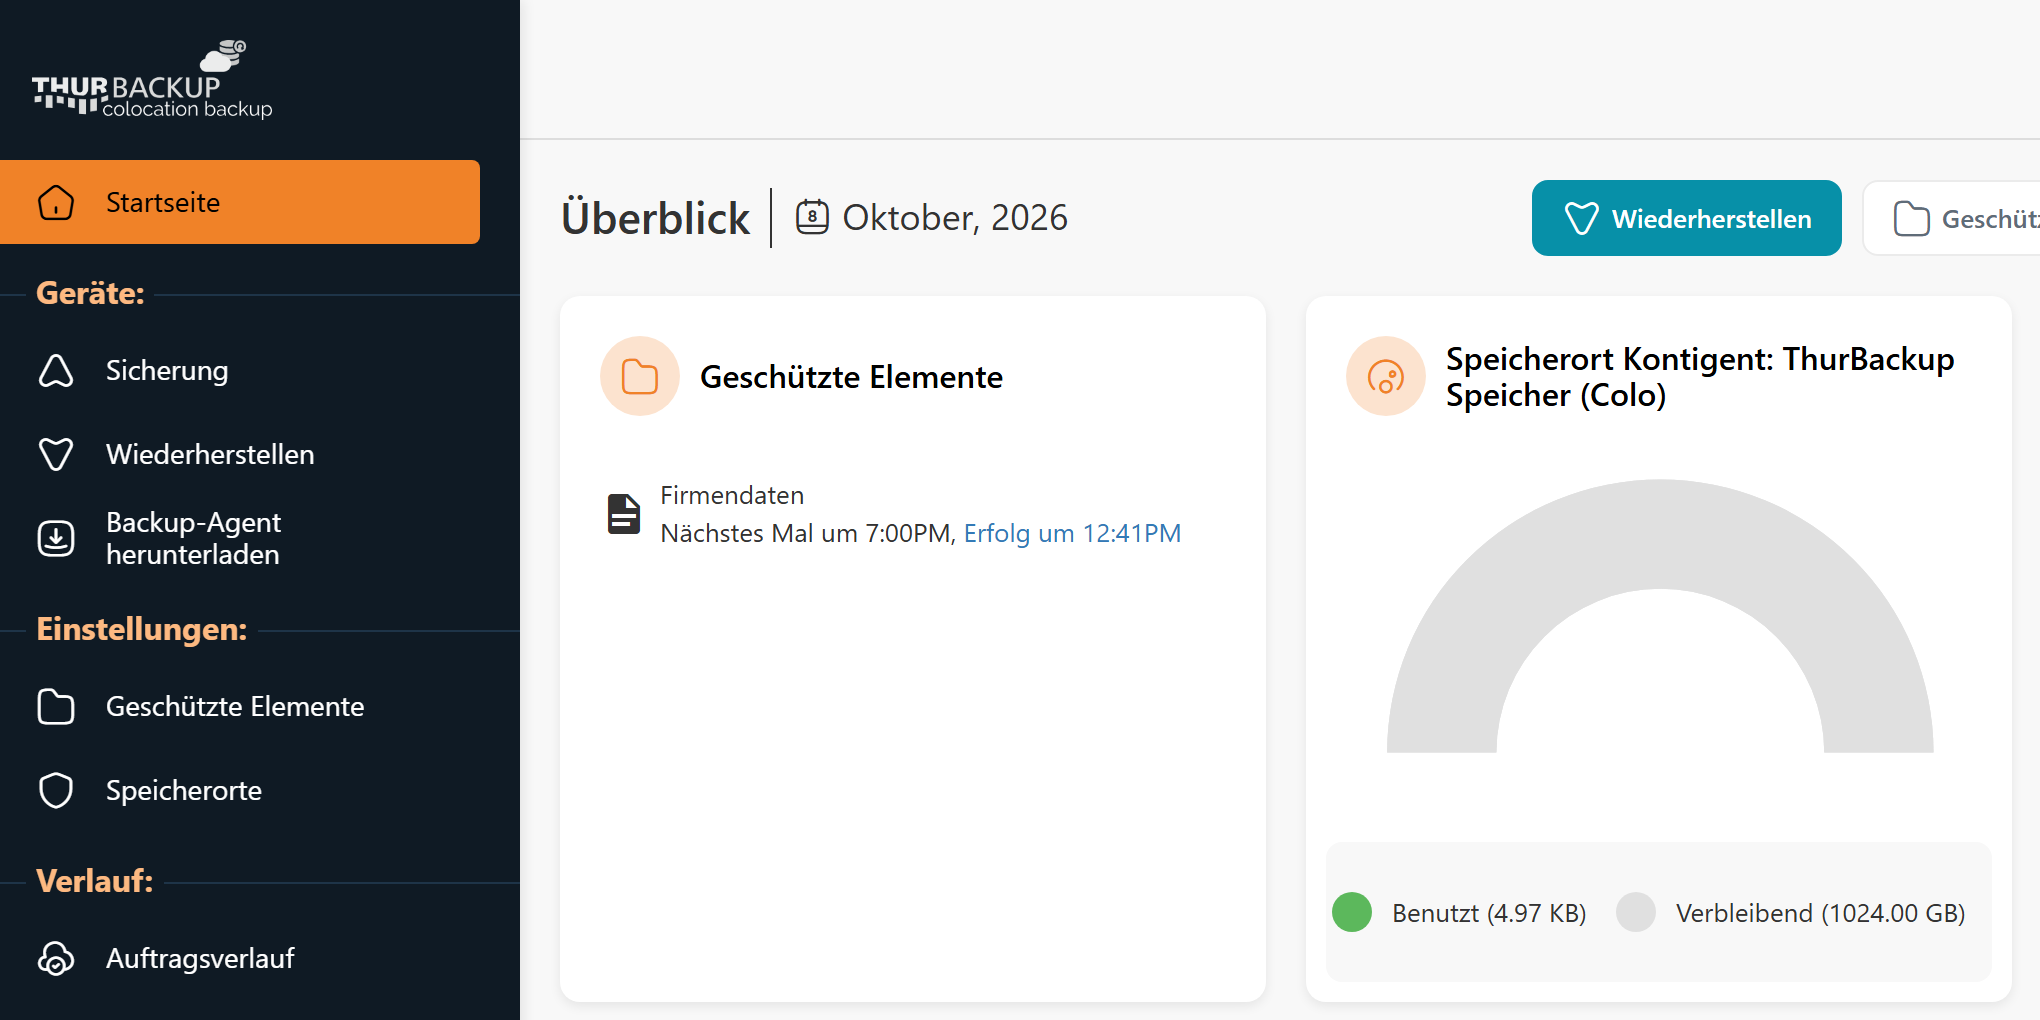2040x1020 pixels.
Task: Click the teal Wiederherstellen button
Action: coord(1687,218)
